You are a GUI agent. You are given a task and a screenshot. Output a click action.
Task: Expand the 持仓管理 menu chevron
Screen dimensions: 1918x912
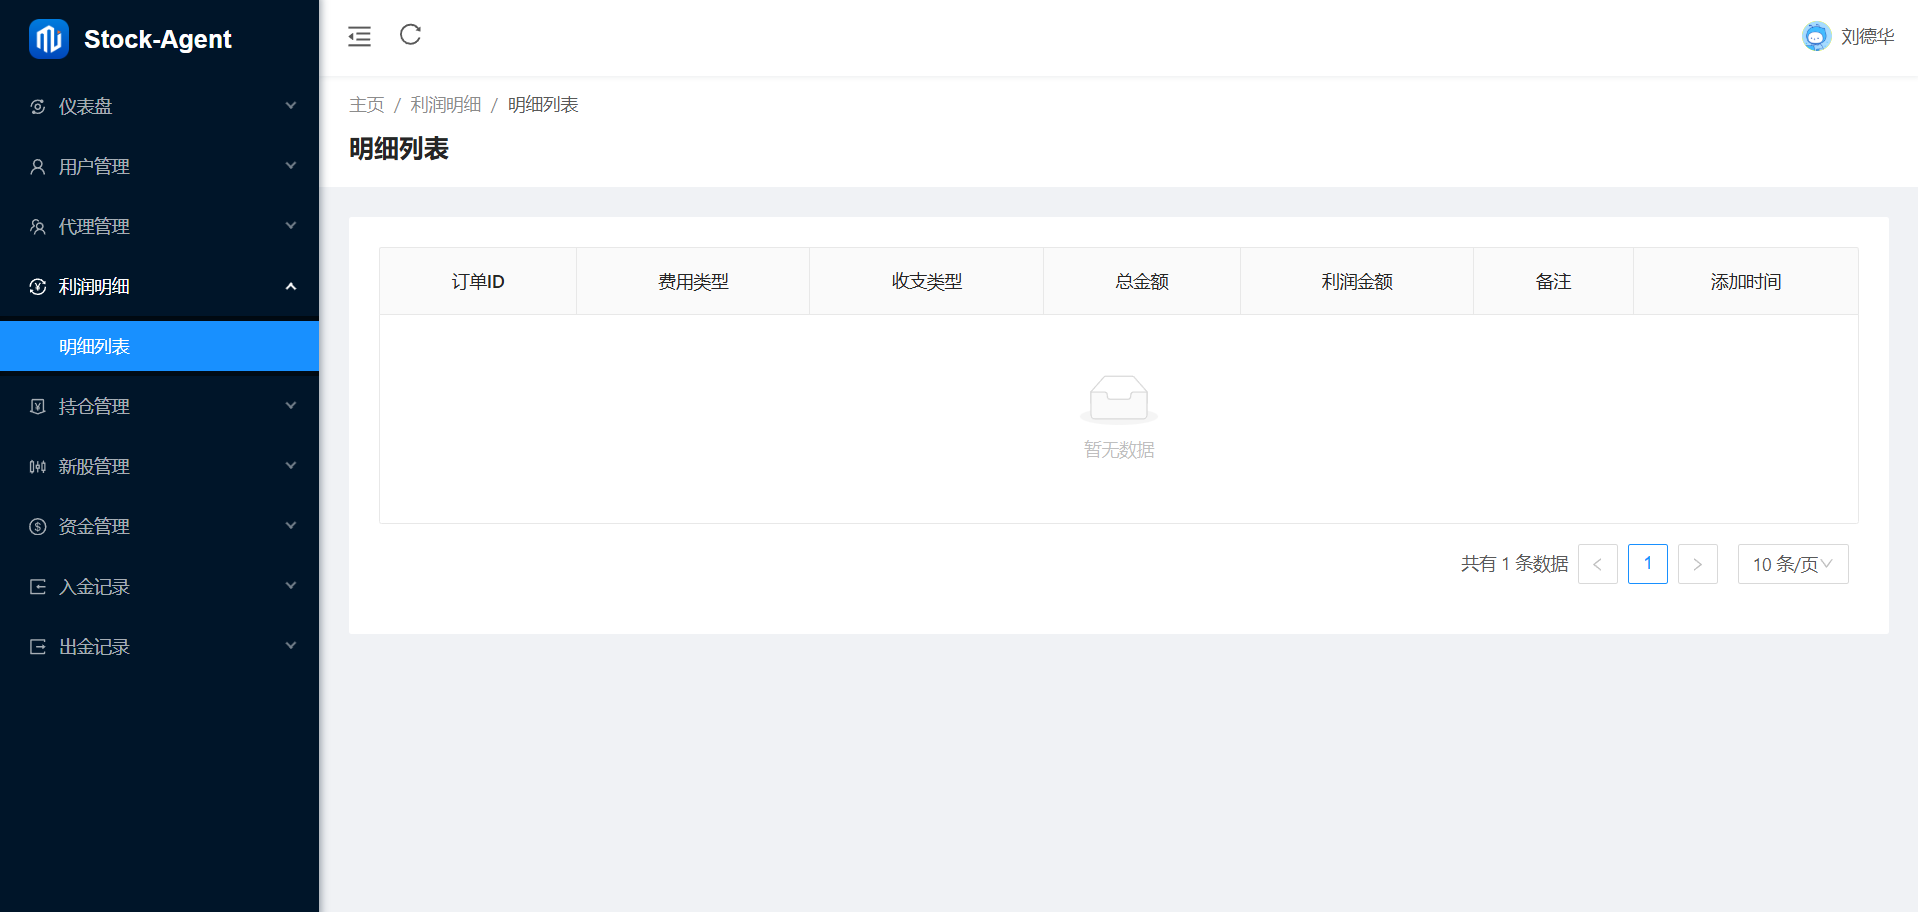[x=290, y=406]
